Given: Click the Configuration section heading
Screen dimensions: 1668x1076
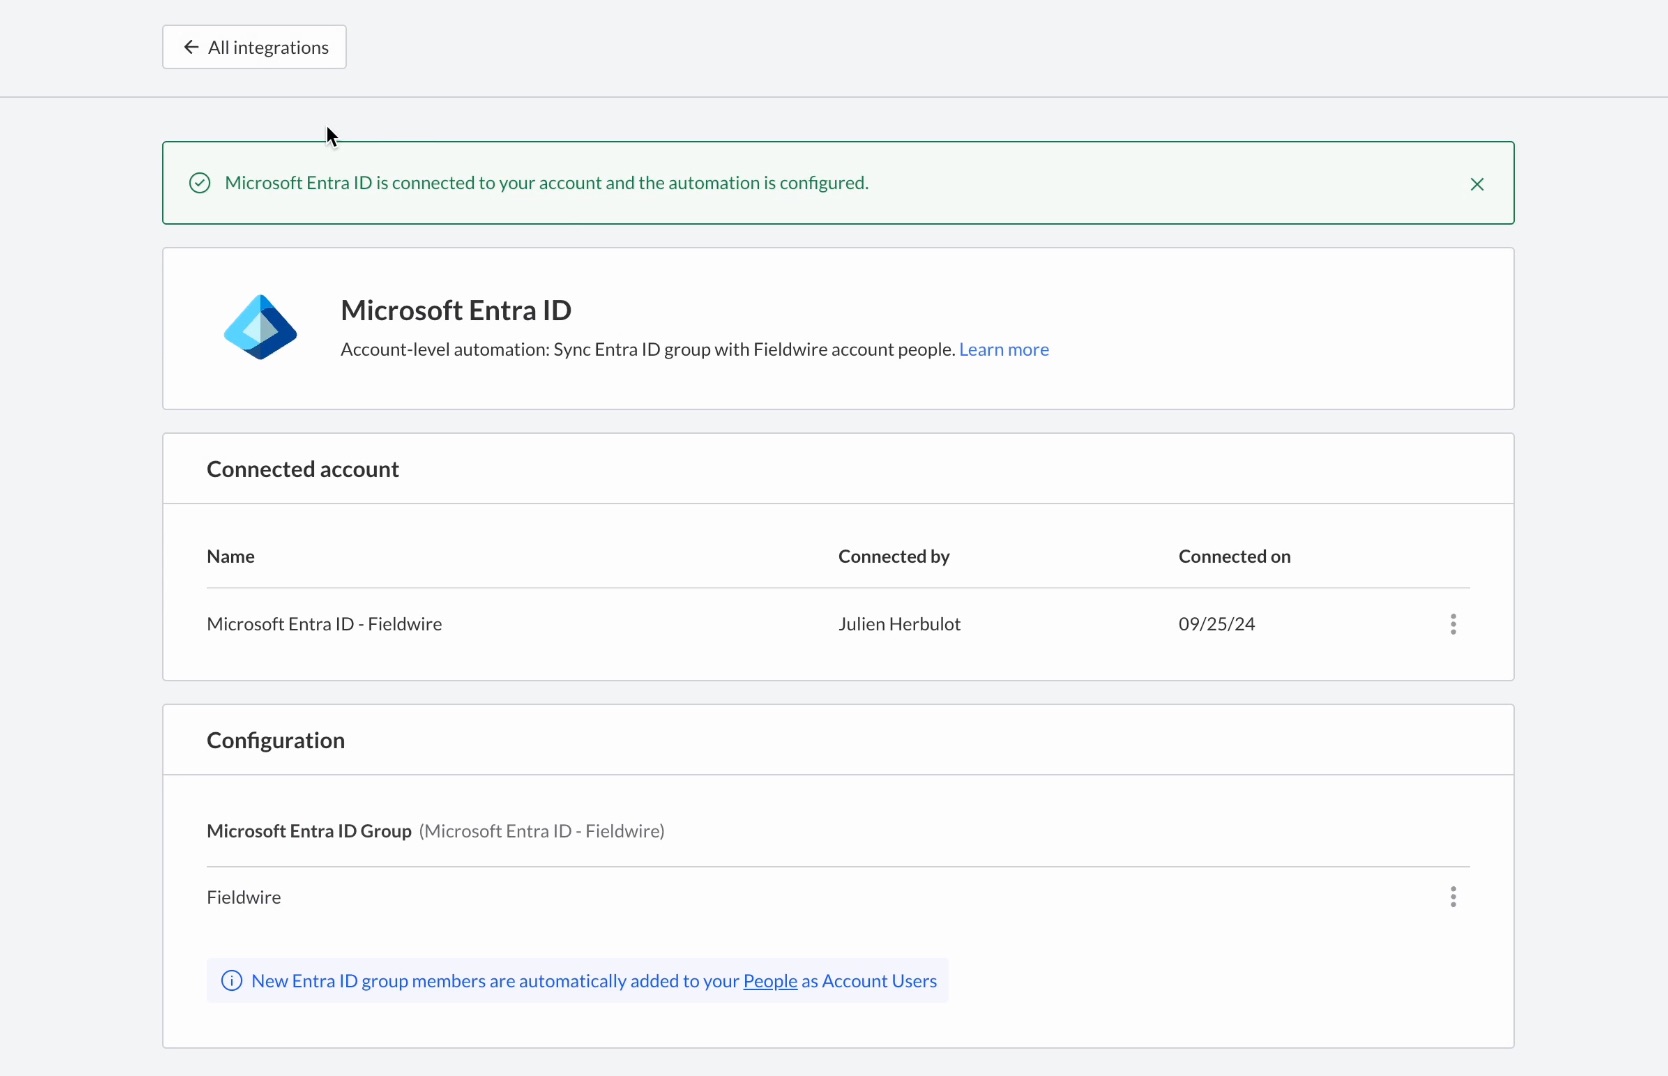Looking at the screenshot, I should 276,740.
